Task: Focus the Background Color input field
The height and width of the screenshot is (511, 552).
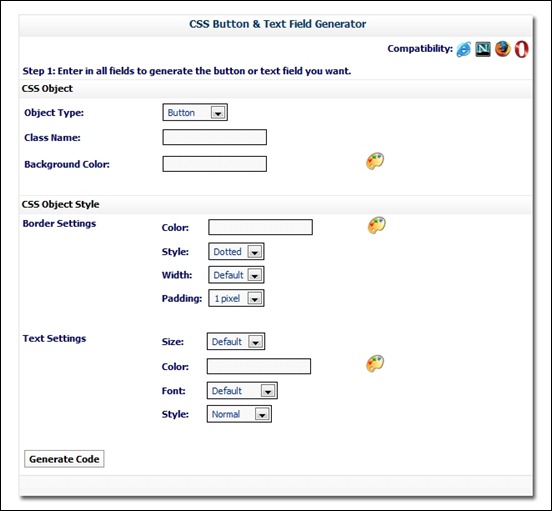Action: point(214,164)
